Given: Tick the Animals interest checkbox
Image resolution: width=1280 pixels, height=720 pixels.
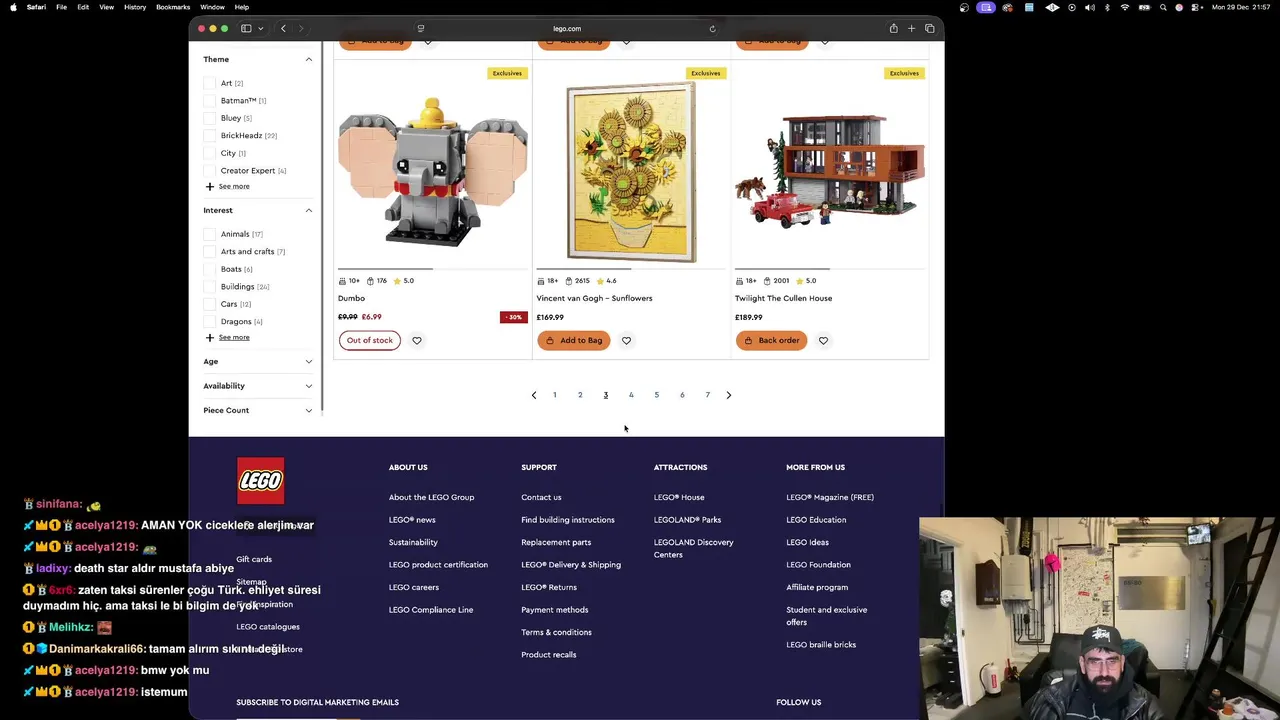Looking at the screenshot, I should click(210, 234).
